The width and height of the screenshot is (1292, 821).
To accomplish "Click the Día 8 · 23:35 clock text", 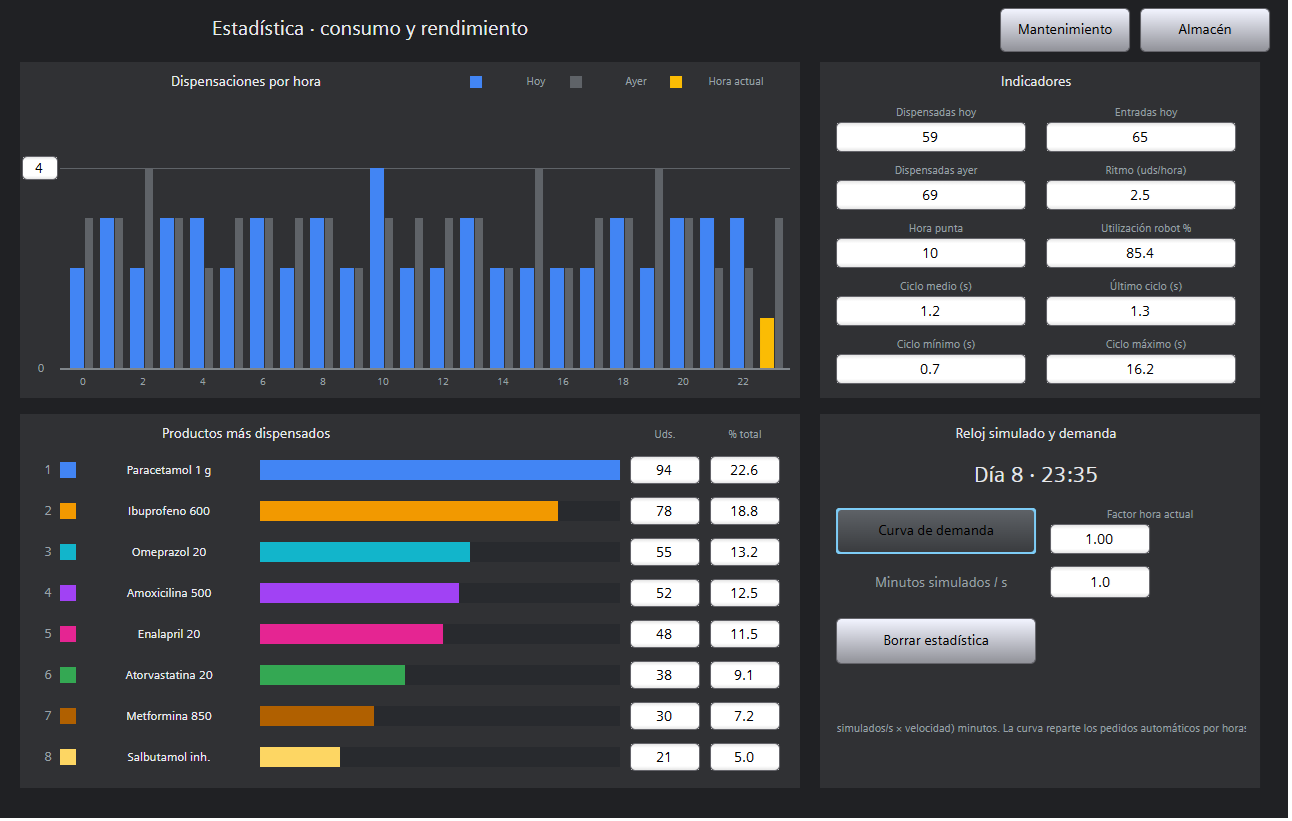I will [x=1036, y=475].
